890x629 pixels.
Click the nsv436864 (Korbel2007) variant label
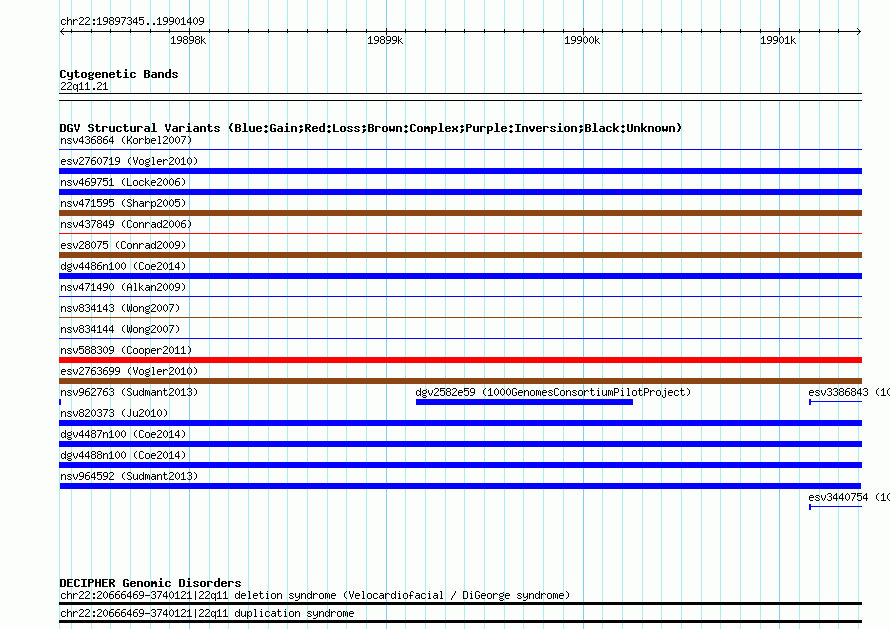pos(126,140)
